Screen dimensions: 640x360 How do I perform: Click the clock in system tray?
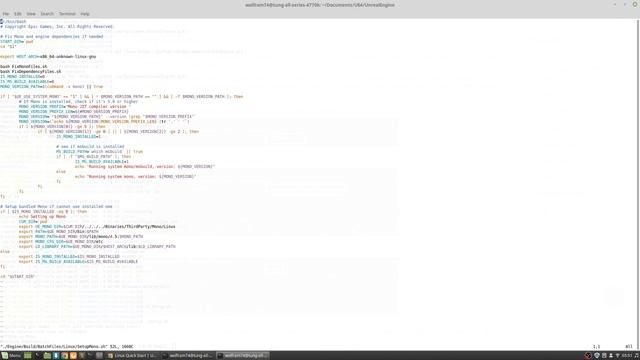[x=627, y=356]
